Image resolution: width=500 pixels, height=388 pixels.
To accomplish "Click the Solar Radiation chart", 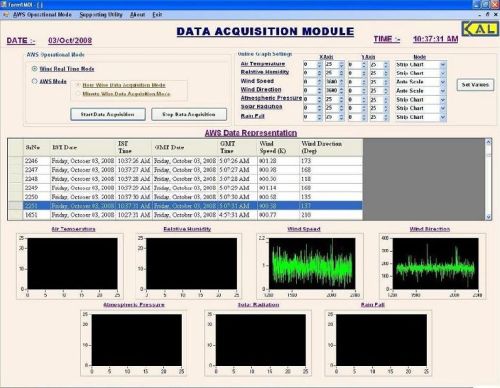I will (261, 340).
